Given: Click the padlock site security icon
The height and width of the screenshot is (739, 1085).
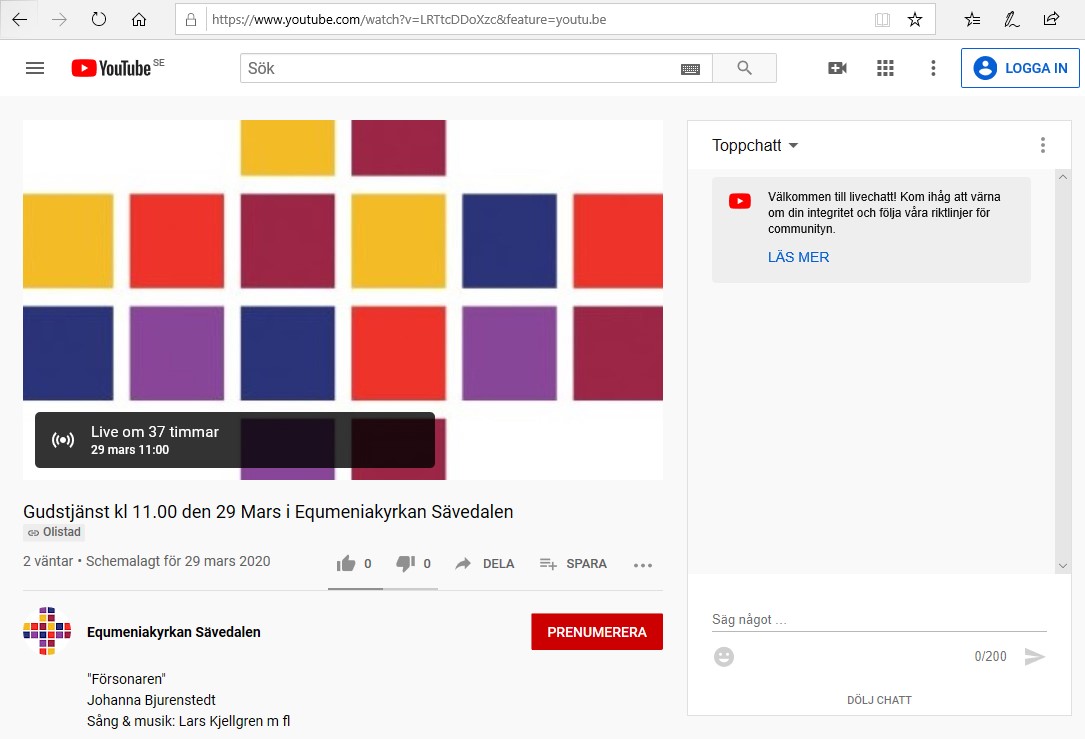Looking at the screenshot, I should coord(191,19).
